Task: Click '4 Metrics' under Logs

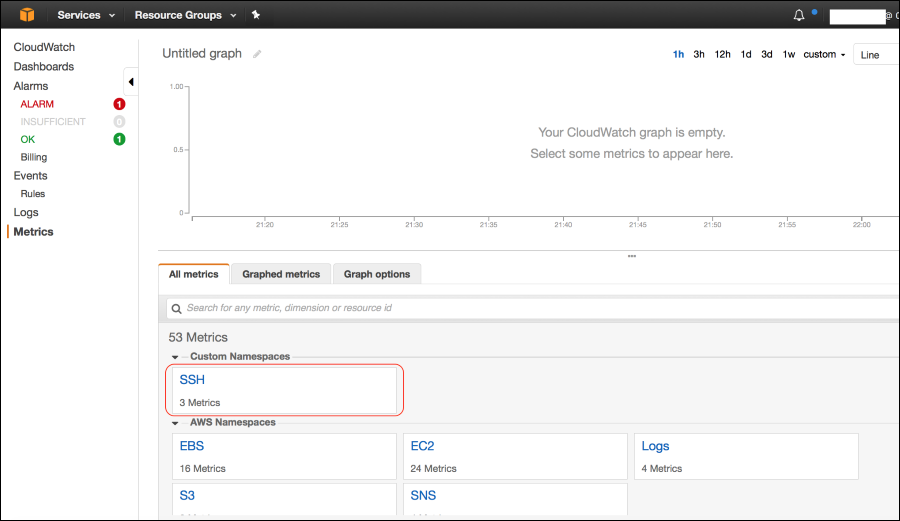Action: tap(662, 469)
